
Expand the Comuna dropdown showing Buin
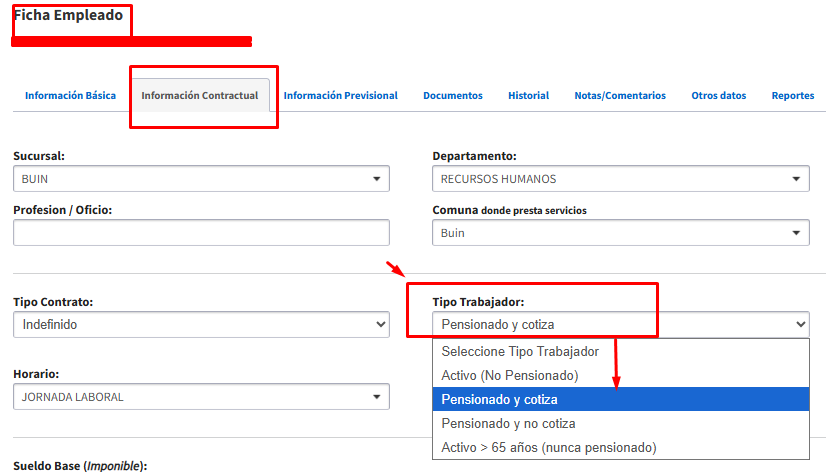[x=620, y=233]
